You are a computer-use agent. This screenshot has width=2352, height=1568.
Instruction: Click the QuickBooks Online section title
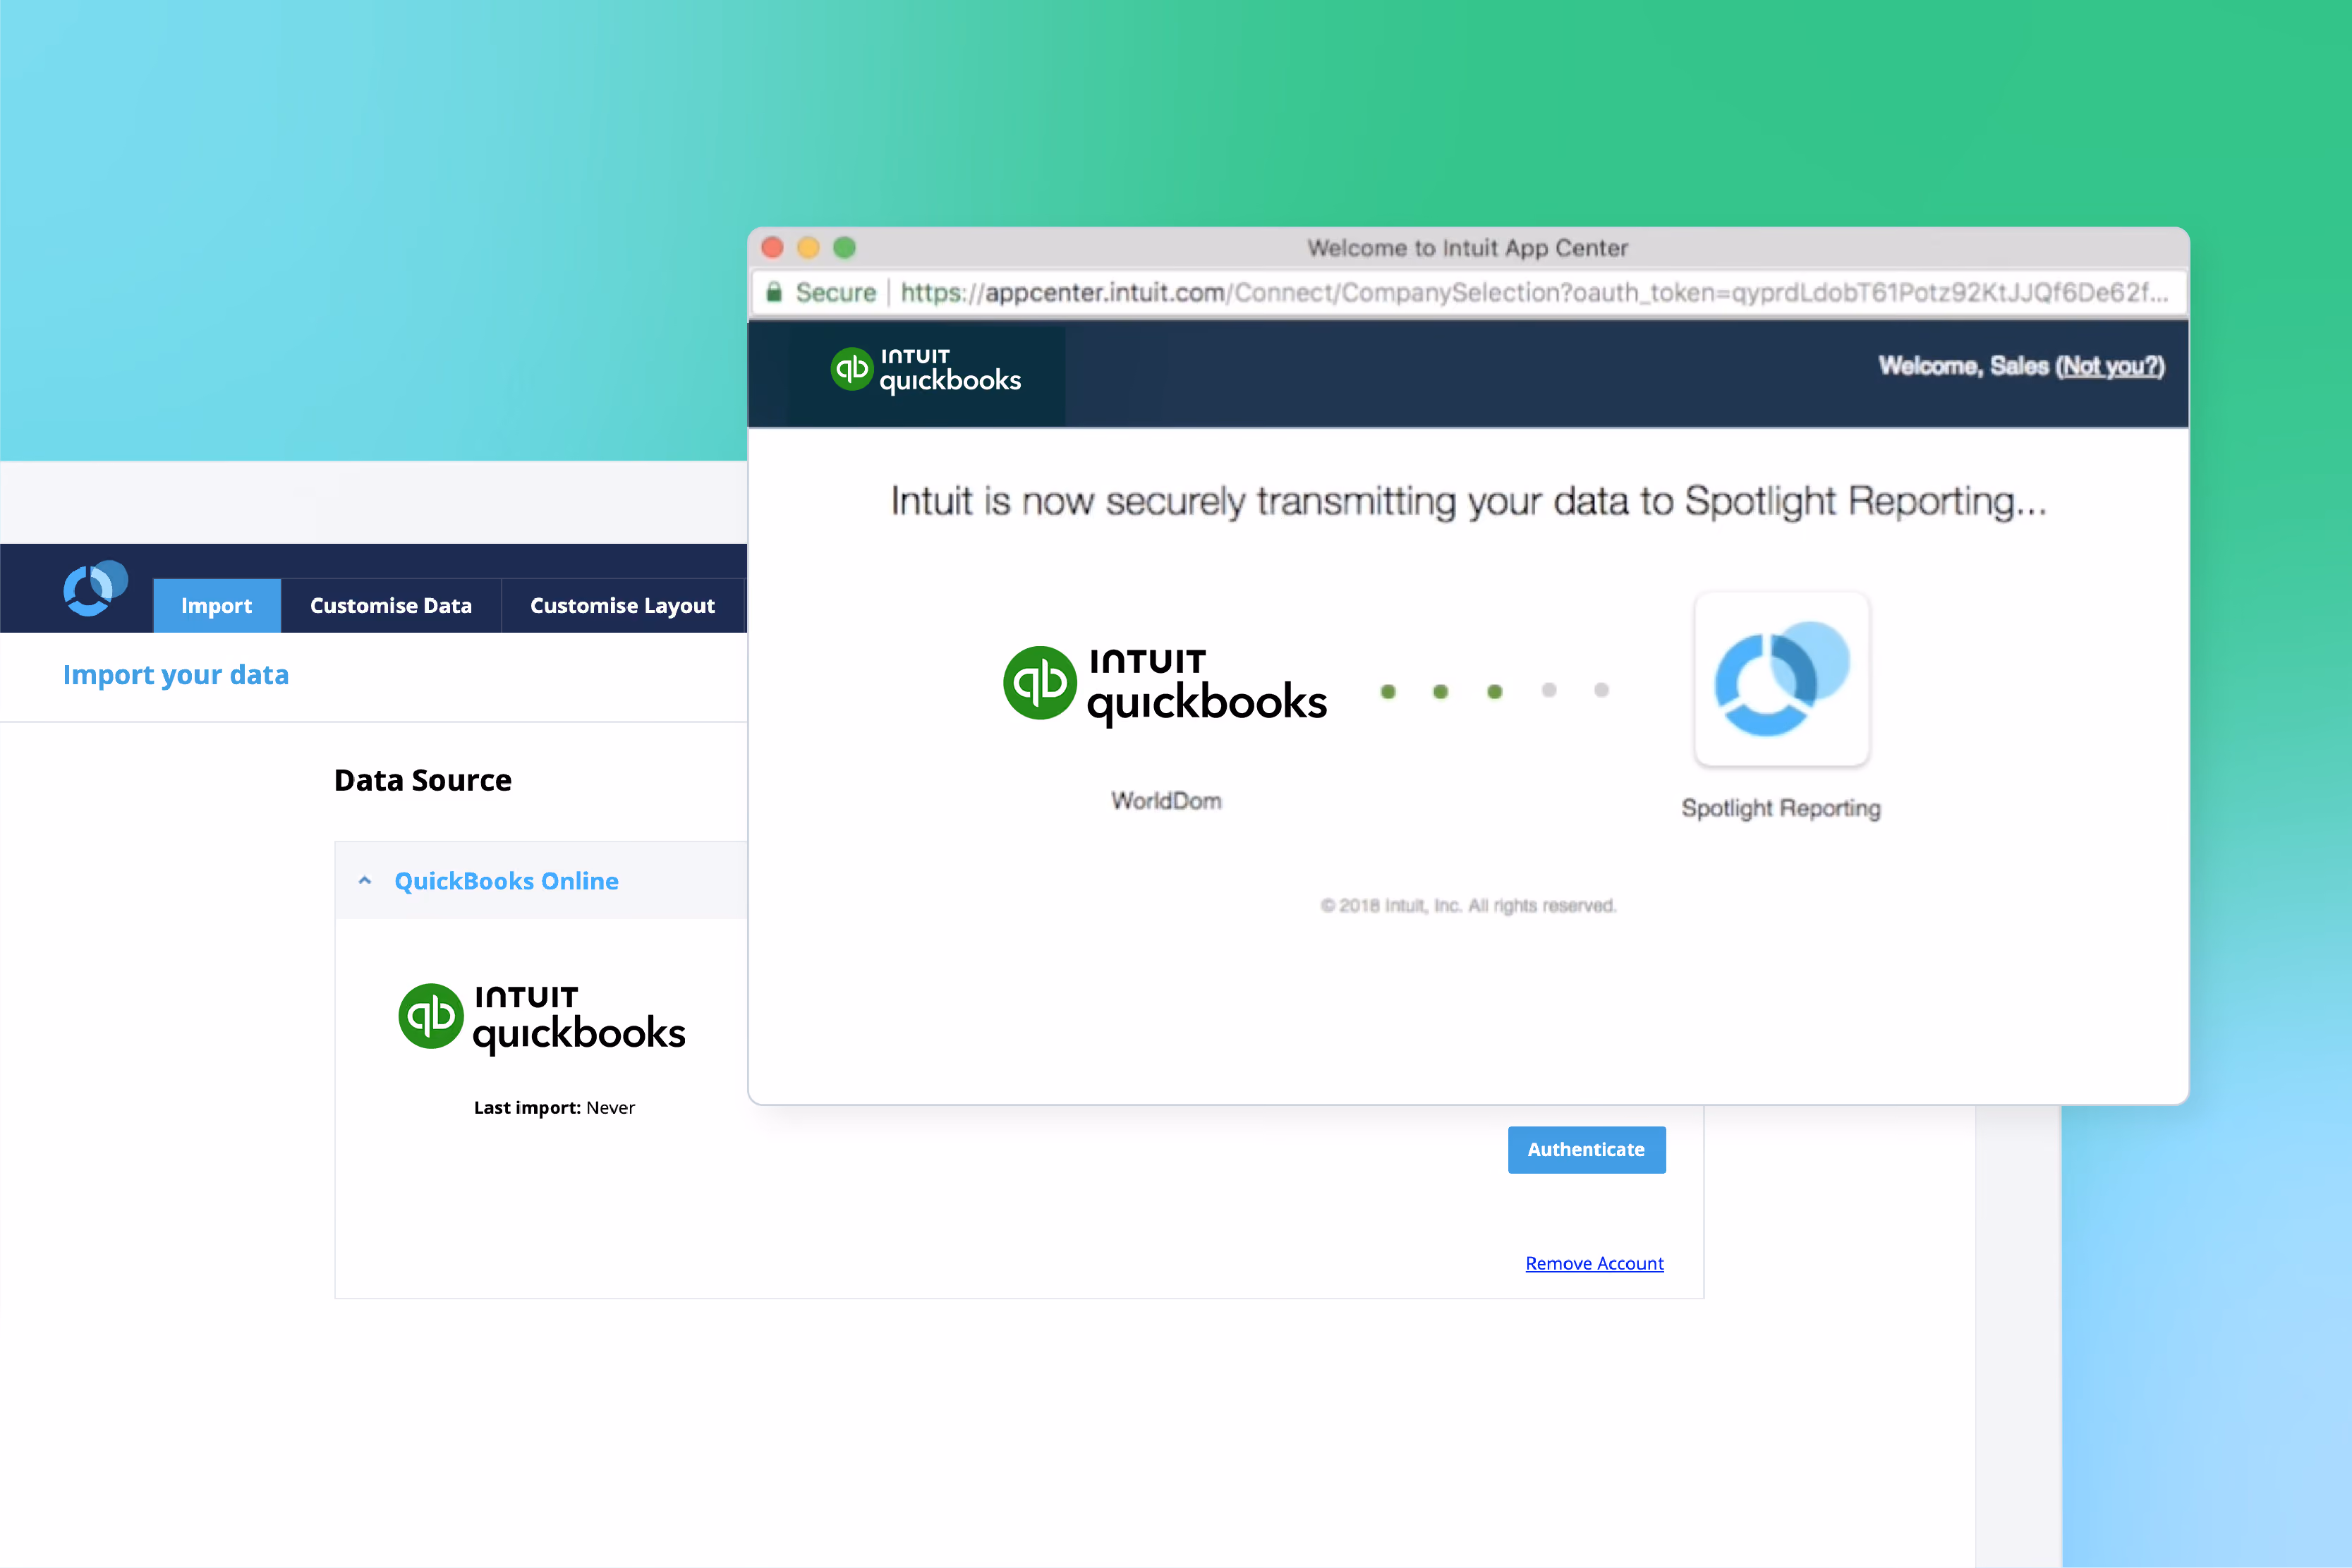pyautogui.click(x=506, y=881)
